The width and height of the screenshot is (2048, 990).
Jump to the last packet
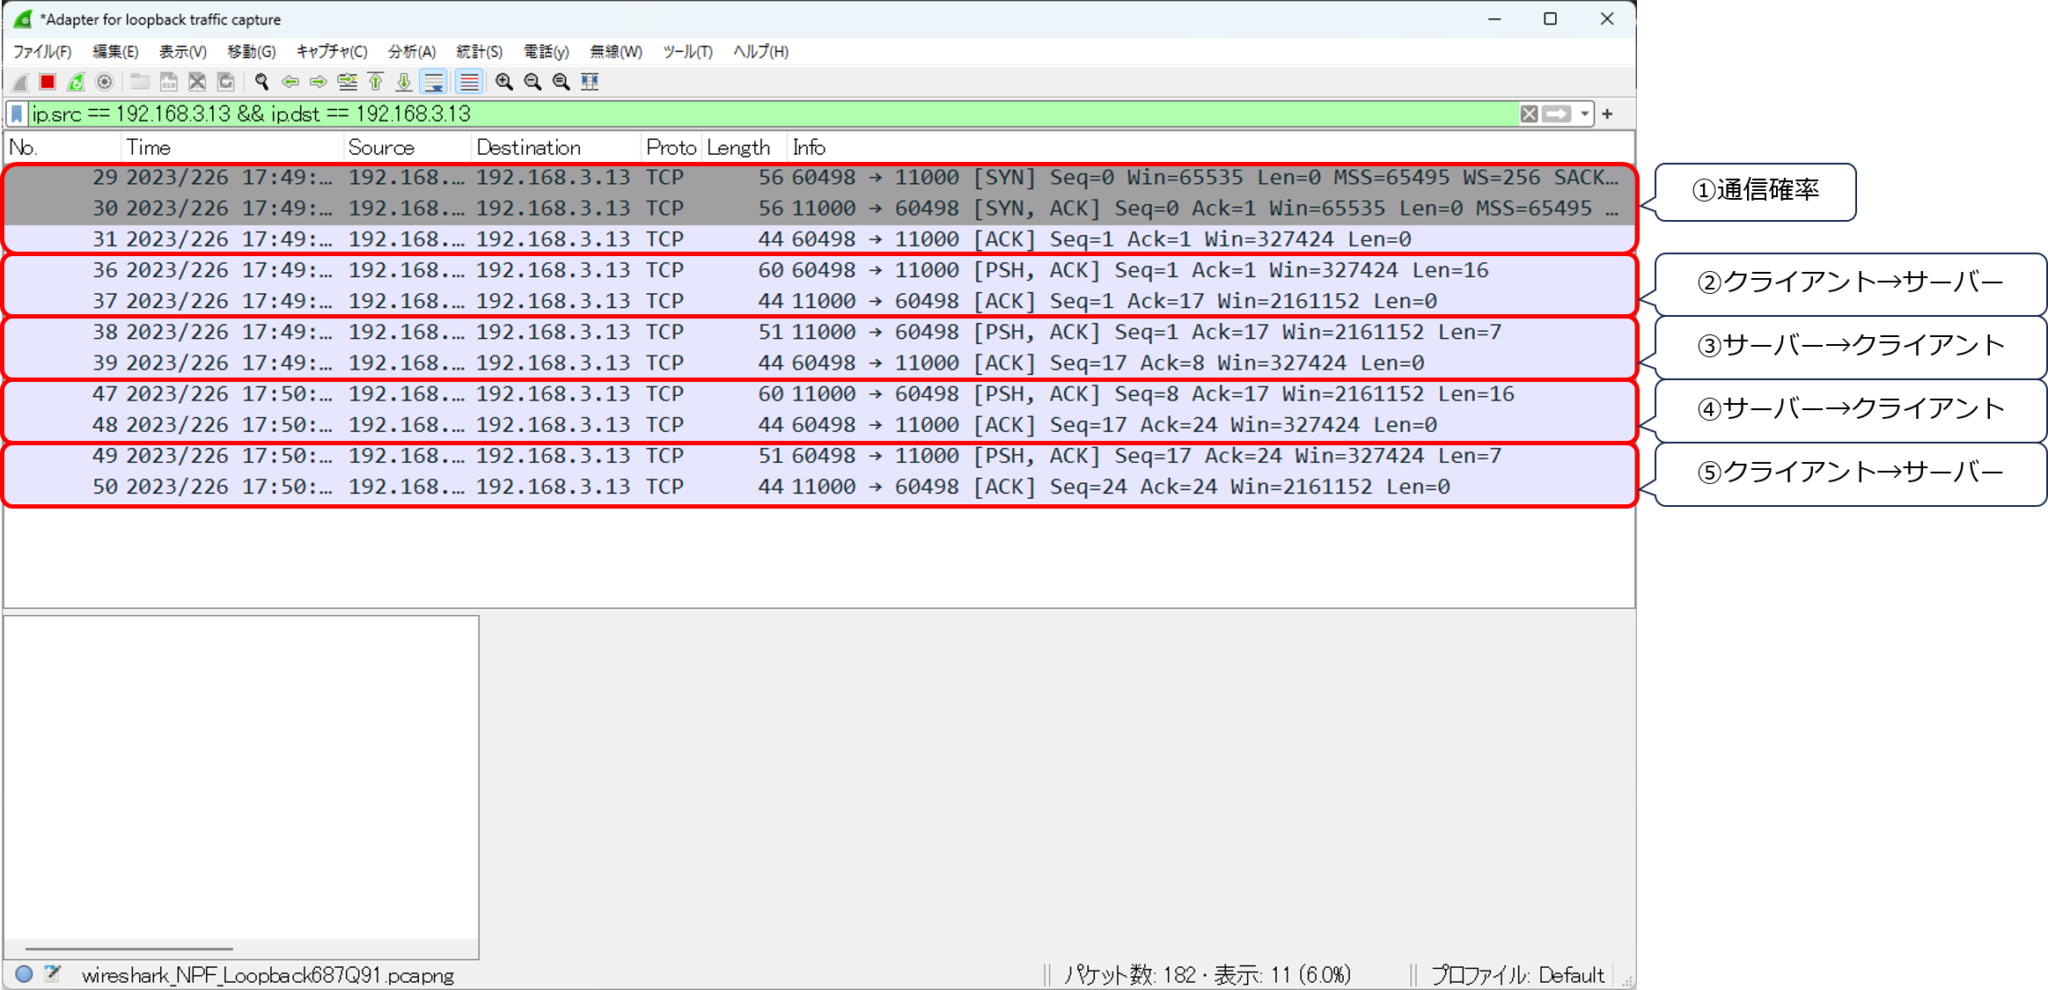(404, 82)
